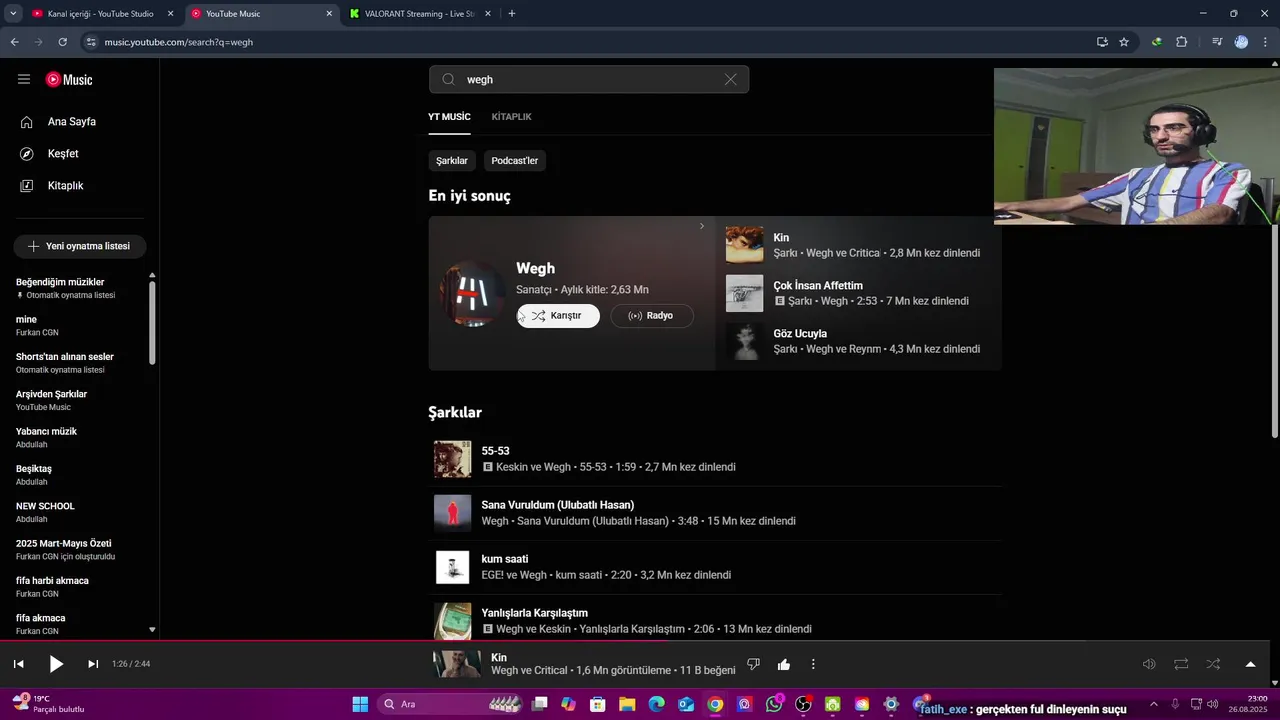Open Ana Sayfa in sidebar
The height and width of the screenshot is (720, 1280).
[72, 122]
